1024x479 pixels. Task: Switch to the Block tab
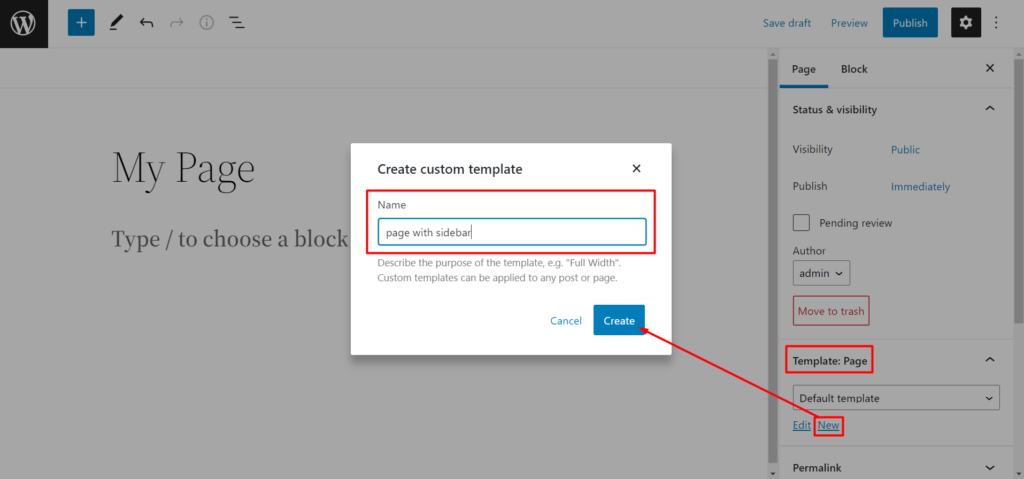pyautogui.click(x=854, y=69)
